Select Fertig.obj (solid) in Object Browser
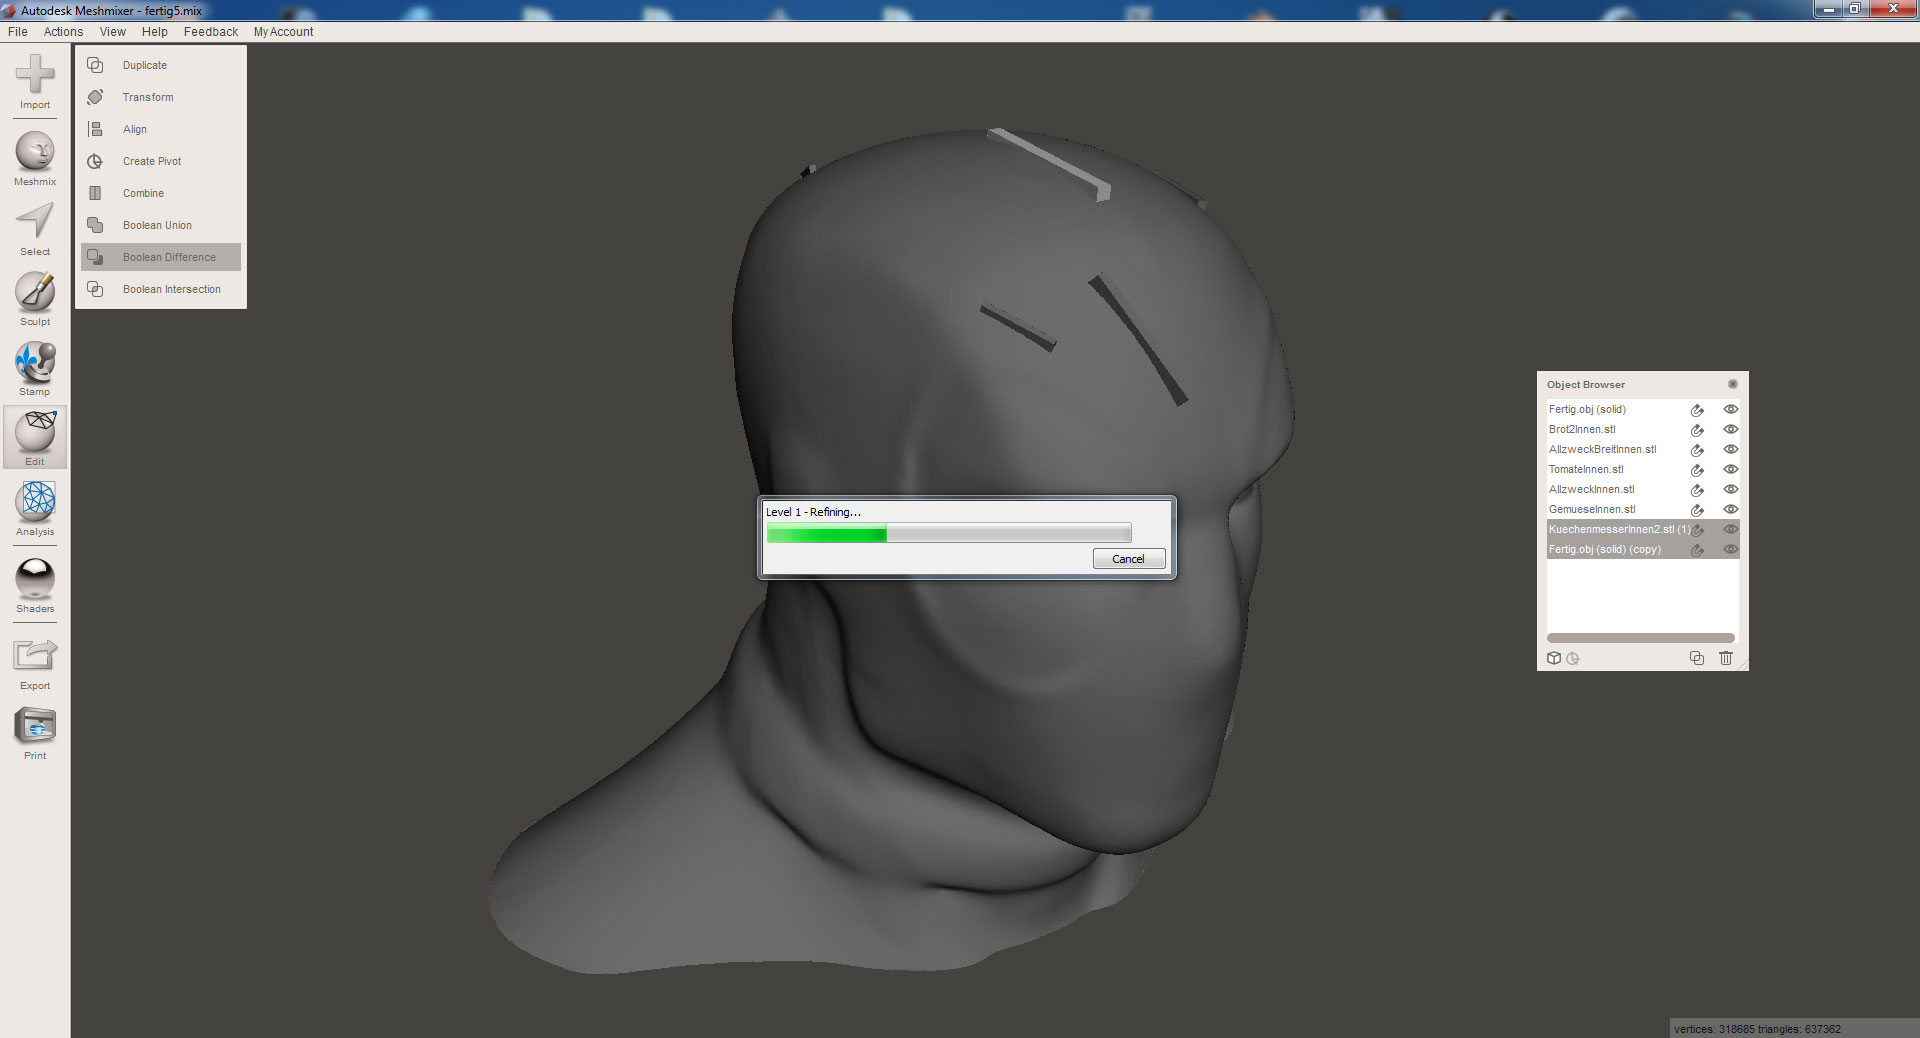1920x1038 pixels. [1587, 409]
